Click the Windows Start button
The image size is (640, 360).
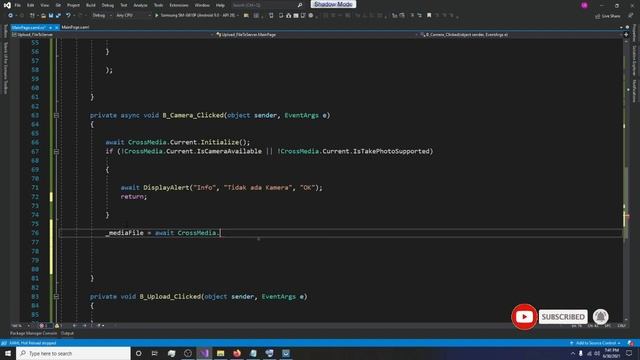(x=8, y=353)
